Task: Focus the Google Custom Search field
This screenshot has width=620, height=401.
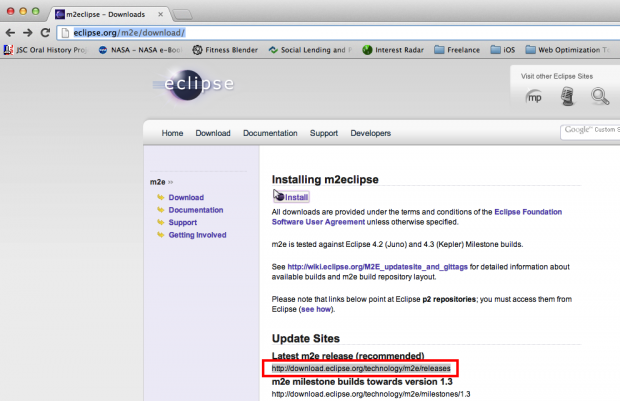Action: [590, 130]
